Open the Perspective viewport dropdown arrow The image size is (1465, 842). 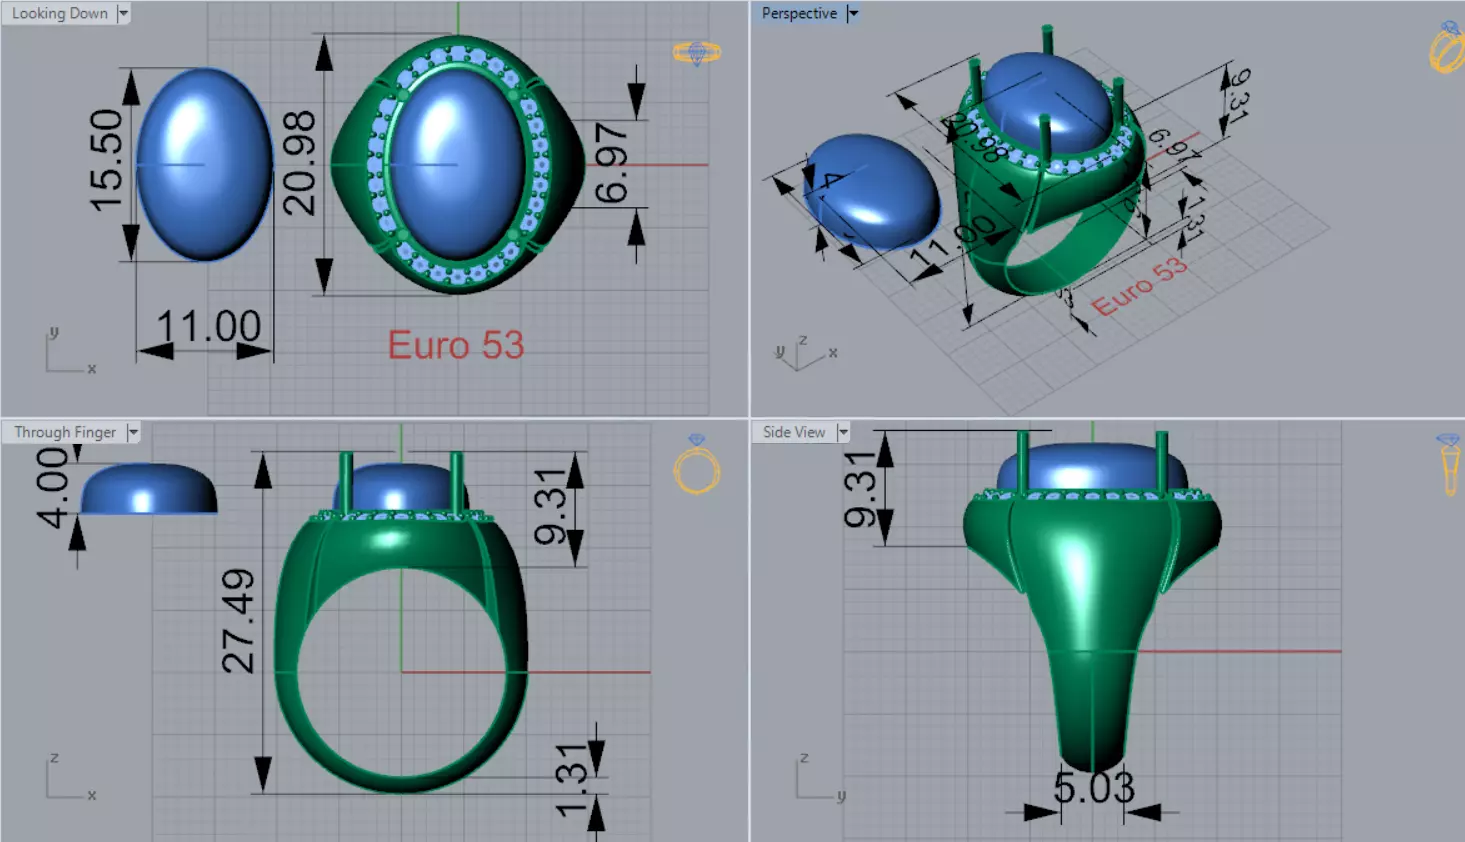(x=853, y=14)
